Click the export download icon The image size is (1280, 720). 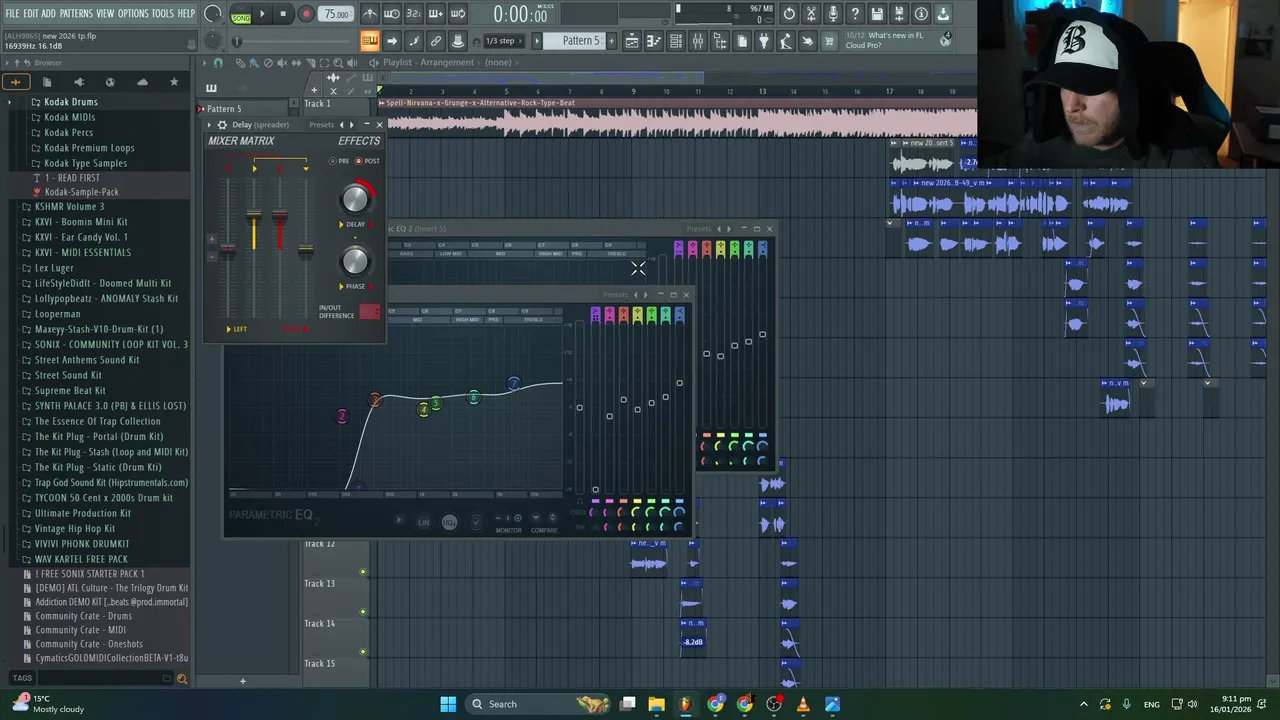[943, 14]
